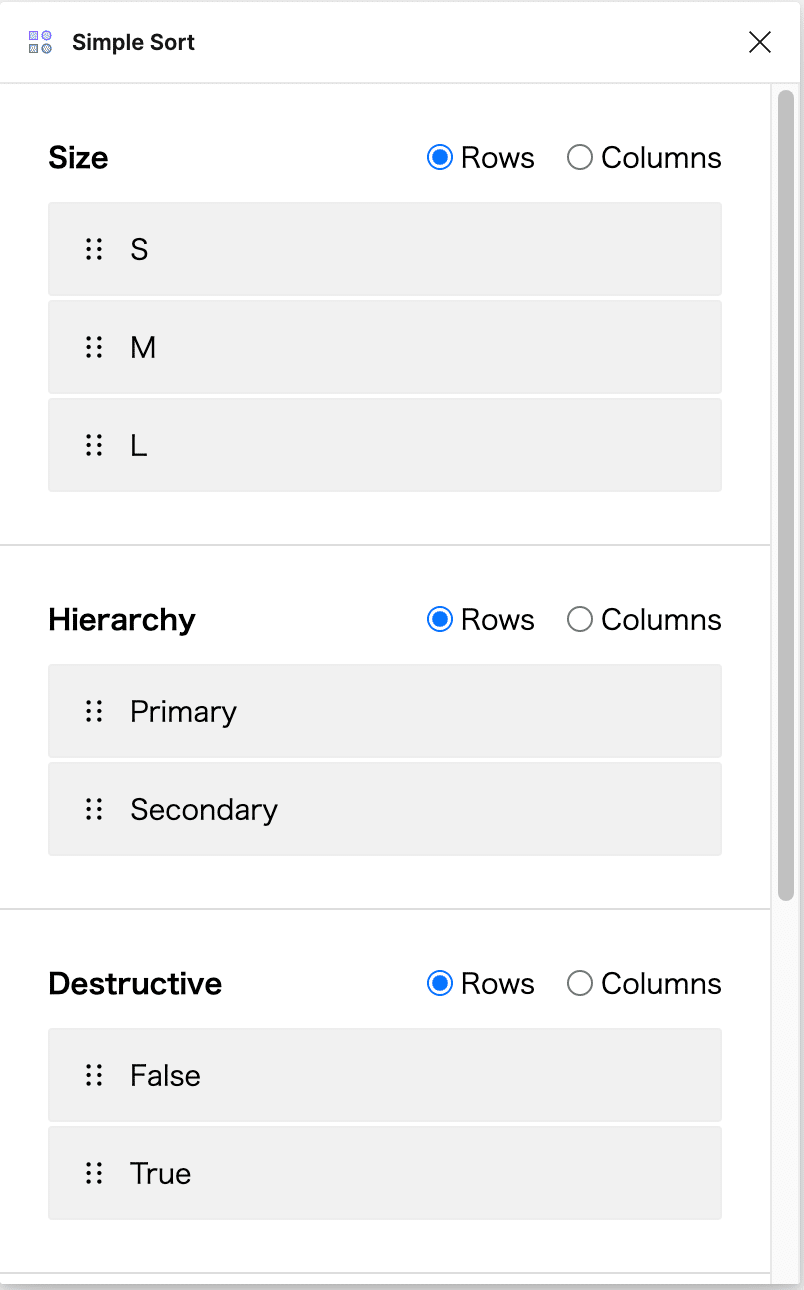Click the drag handle beside Primary
804x1290 pixels.
tap(94, 711)
